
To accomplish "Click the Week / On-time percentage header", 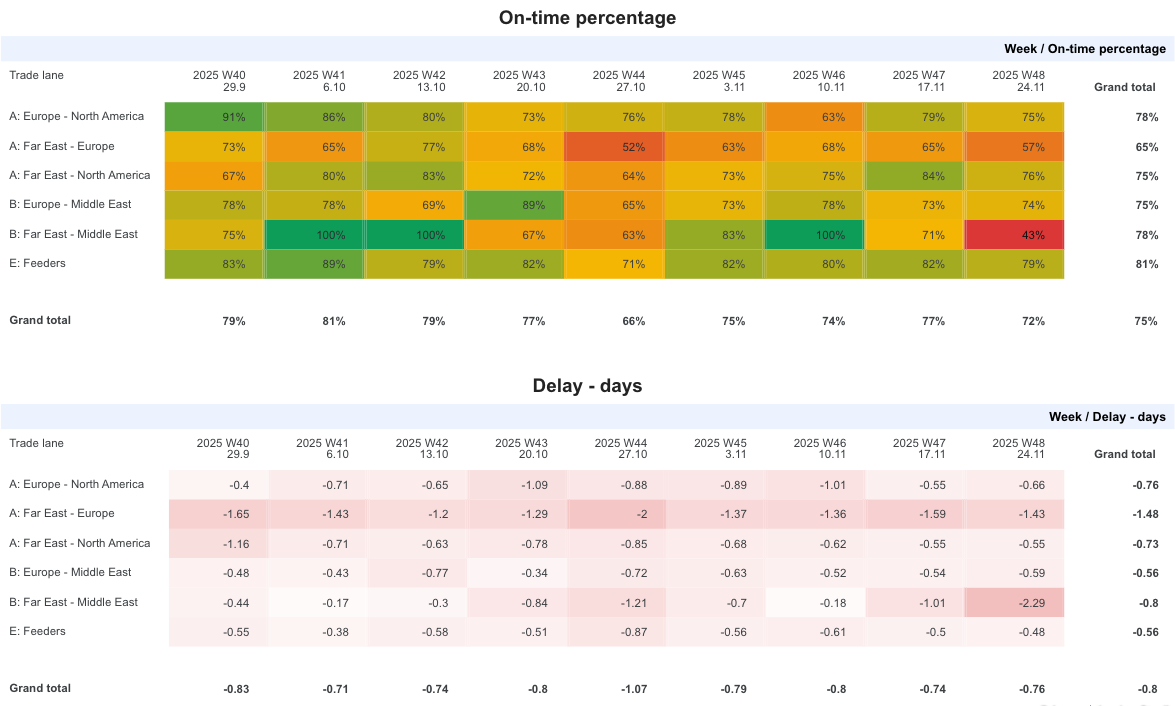I will 1084,49.
